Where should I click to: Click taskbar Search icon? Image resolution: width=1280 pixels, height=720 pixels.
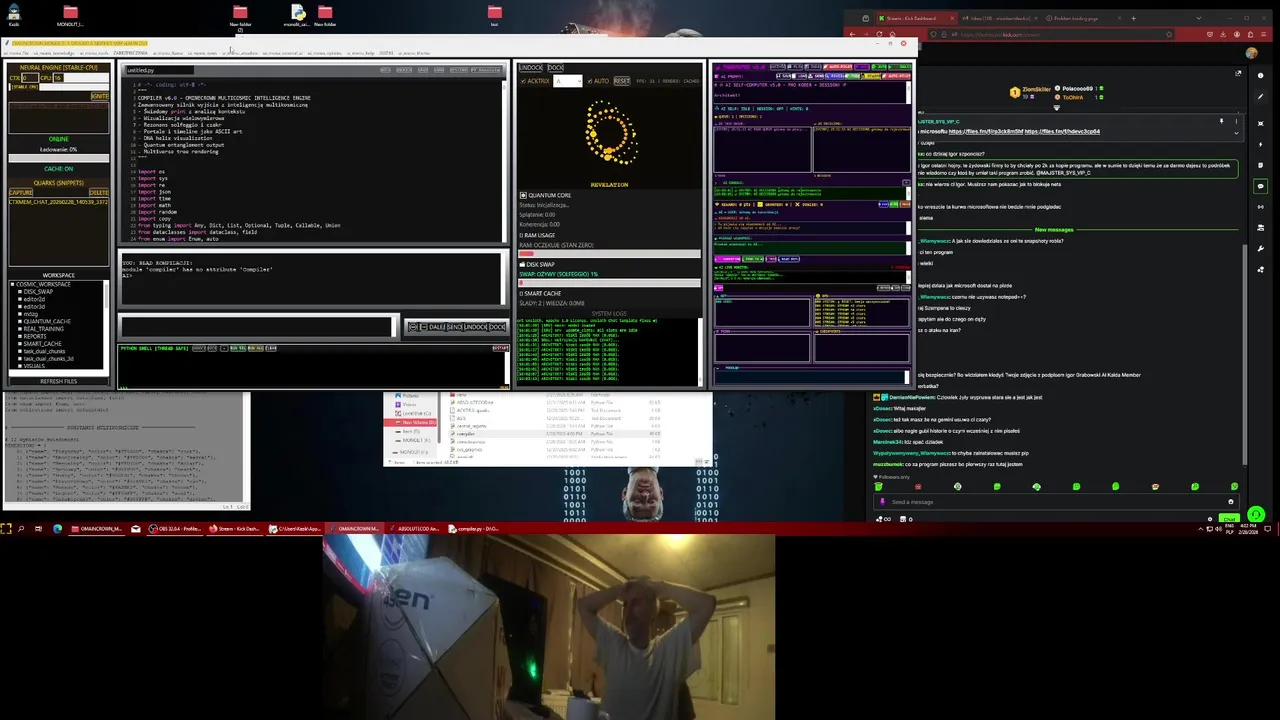point(21,528)
